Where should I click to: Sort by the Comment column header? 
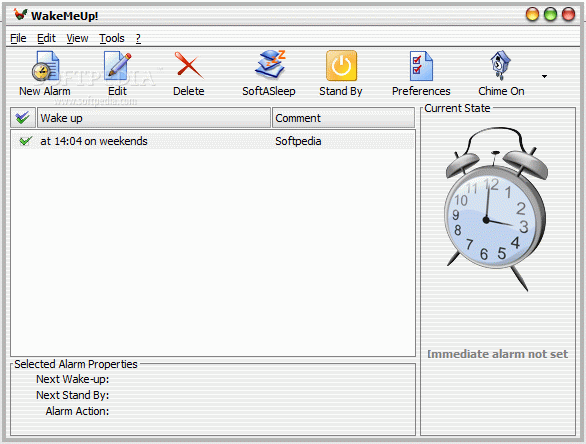[x=343, y=118]
